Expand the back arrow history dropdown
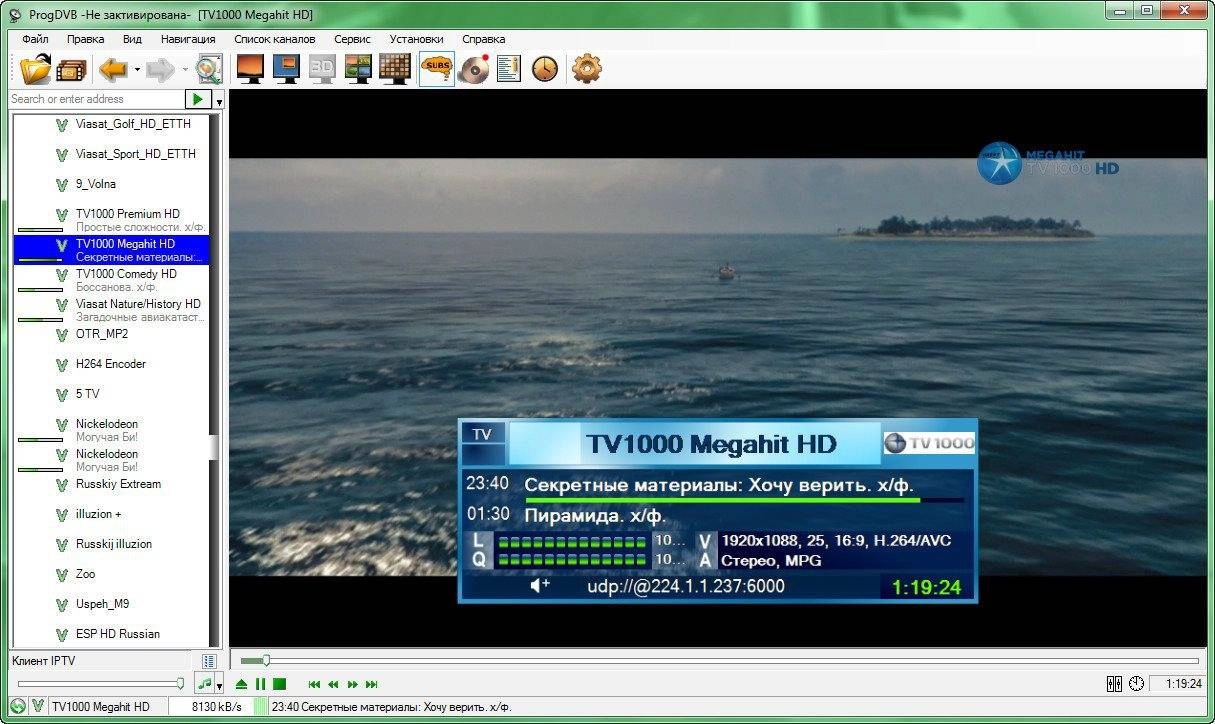Image resolution: width=1215 pixels, height=724 pixels. 137,70
